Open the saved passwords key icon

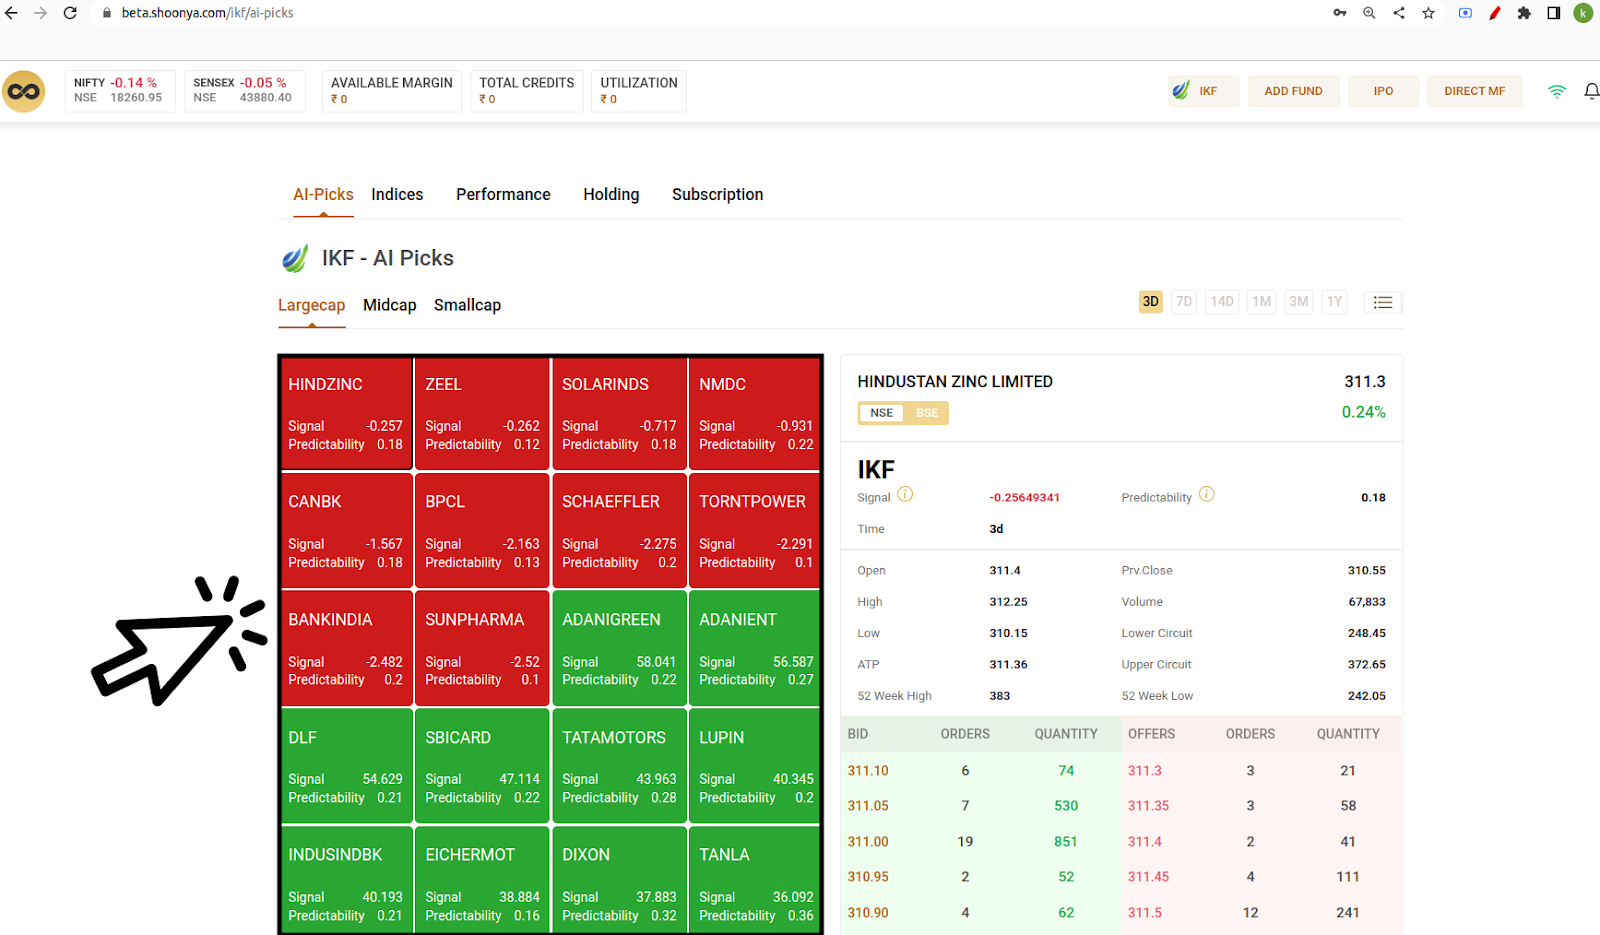pos(1340,13)
